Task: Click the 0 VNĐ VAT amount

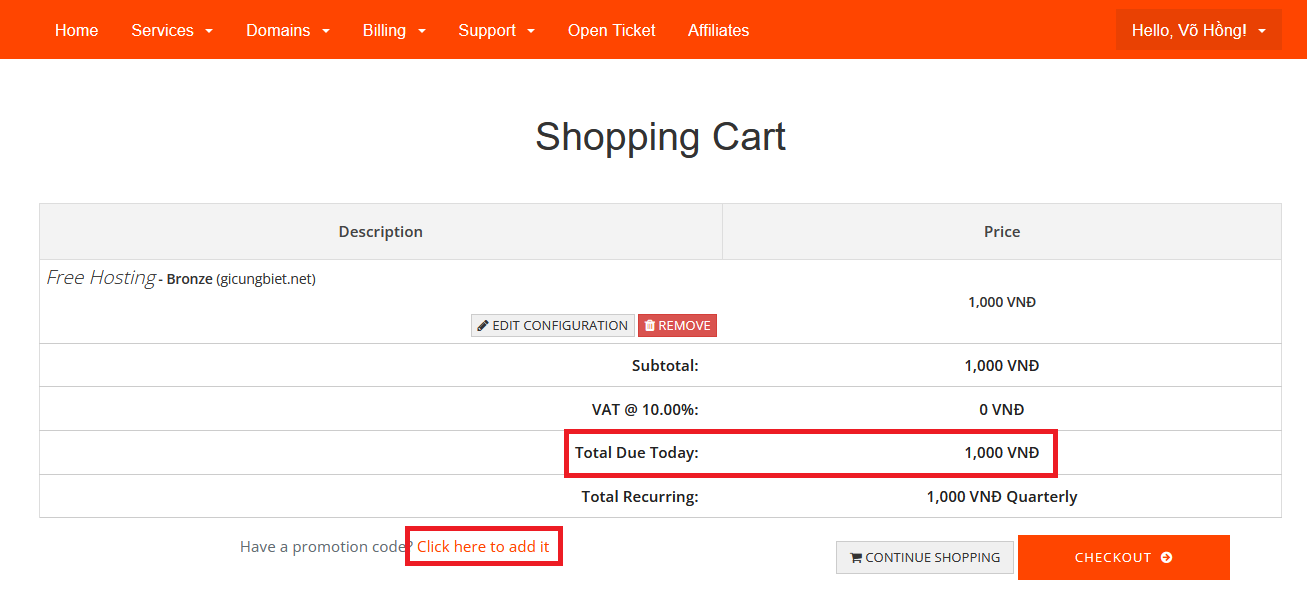Action: [1002, 409]
